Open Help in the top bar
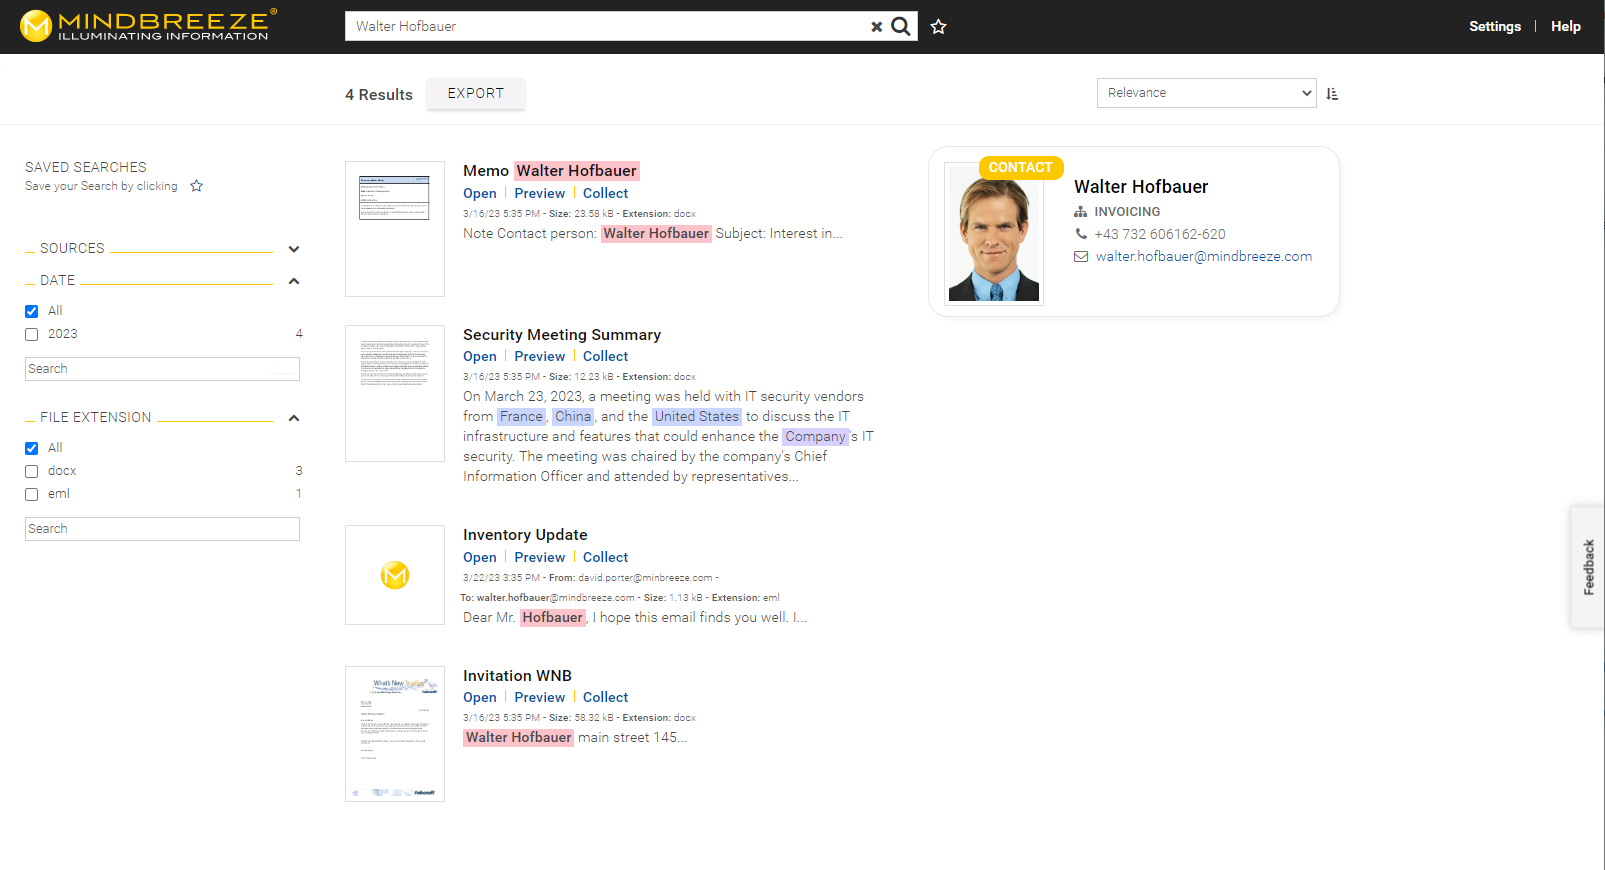Image resolution: width=1605 pixels, height=870 pixels. (1566, 27)
